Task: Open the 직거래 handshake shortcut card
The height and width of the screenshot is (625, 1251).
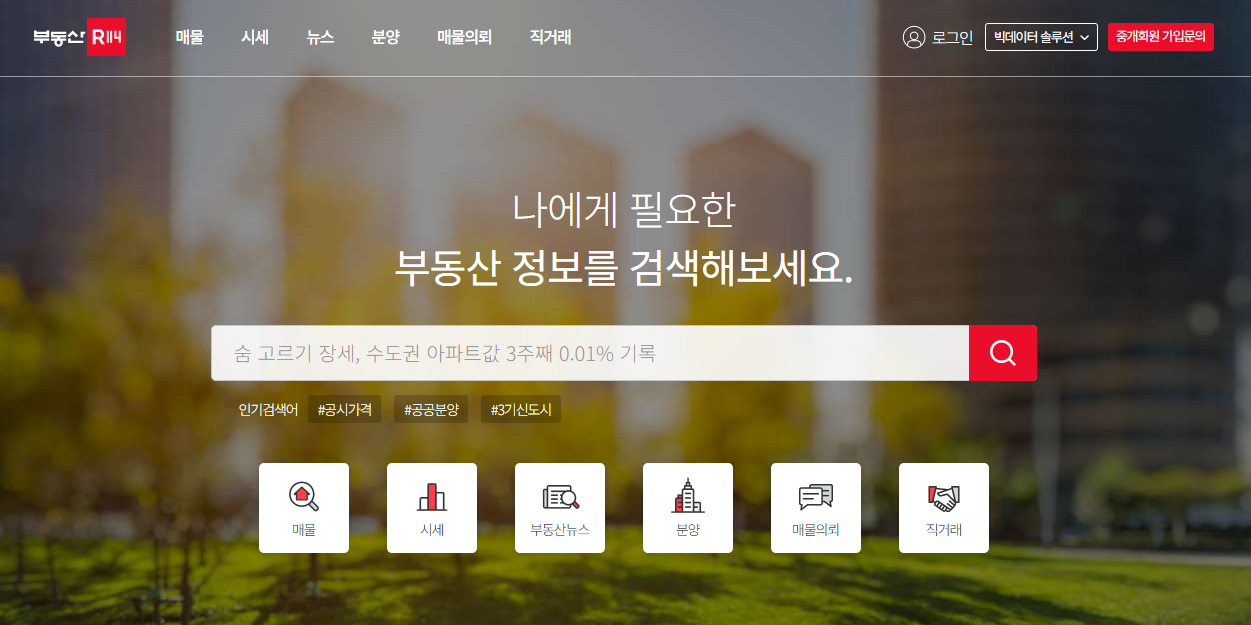Action: [944, 508]
